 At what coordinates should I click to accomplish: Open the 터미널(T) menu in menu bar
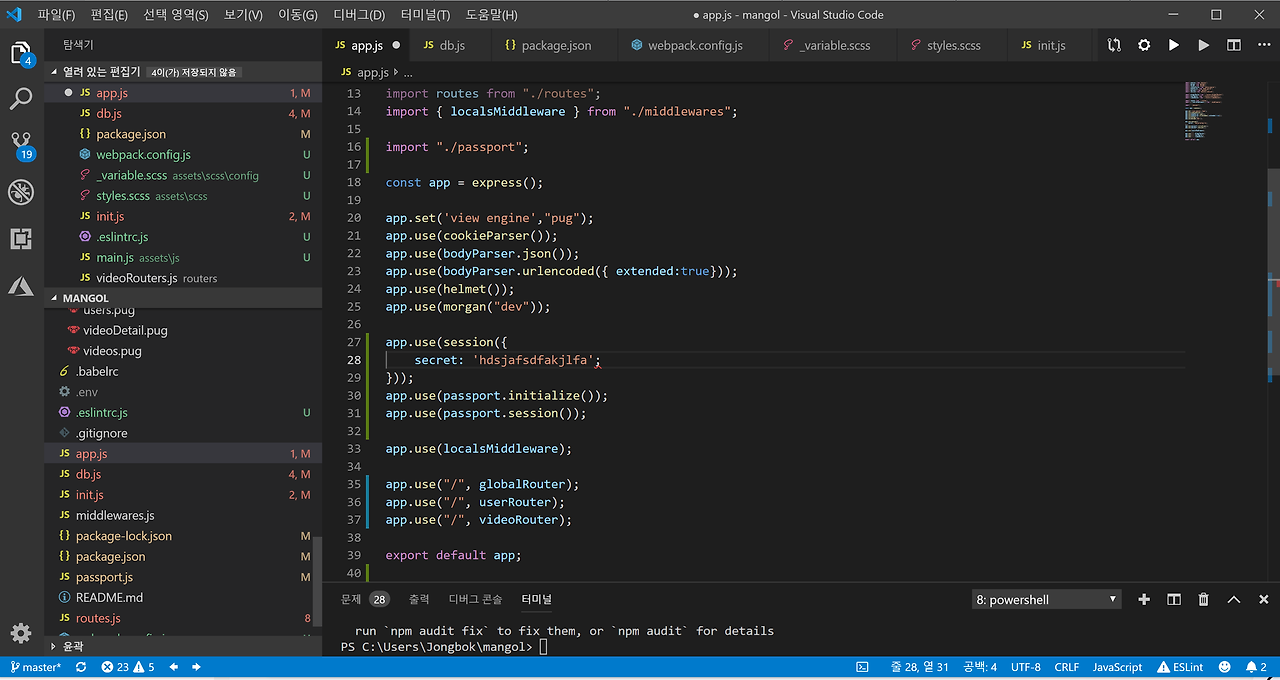(x=427, y=15)
